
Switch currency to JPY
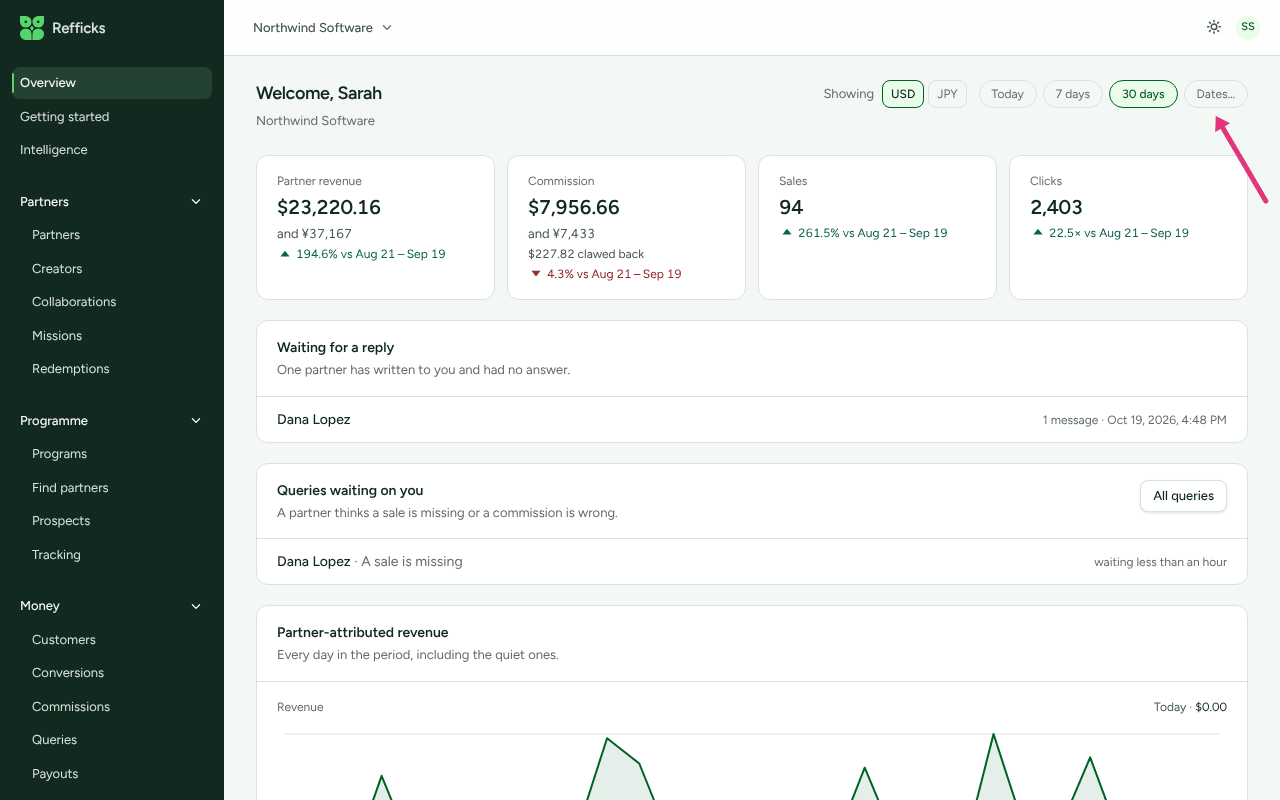pyautogui.click(x=947, y=94)
